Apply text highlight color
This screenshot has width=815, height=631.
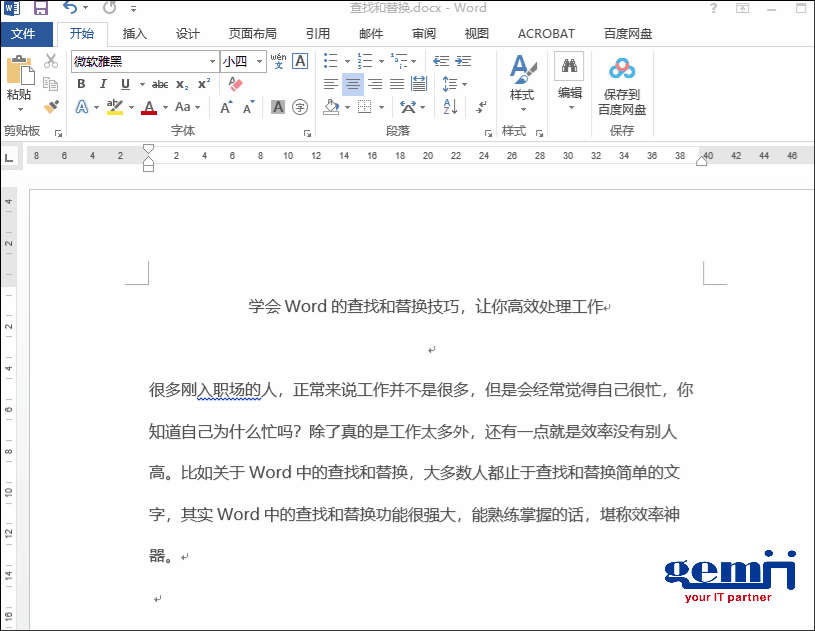(x=113, y=107)
